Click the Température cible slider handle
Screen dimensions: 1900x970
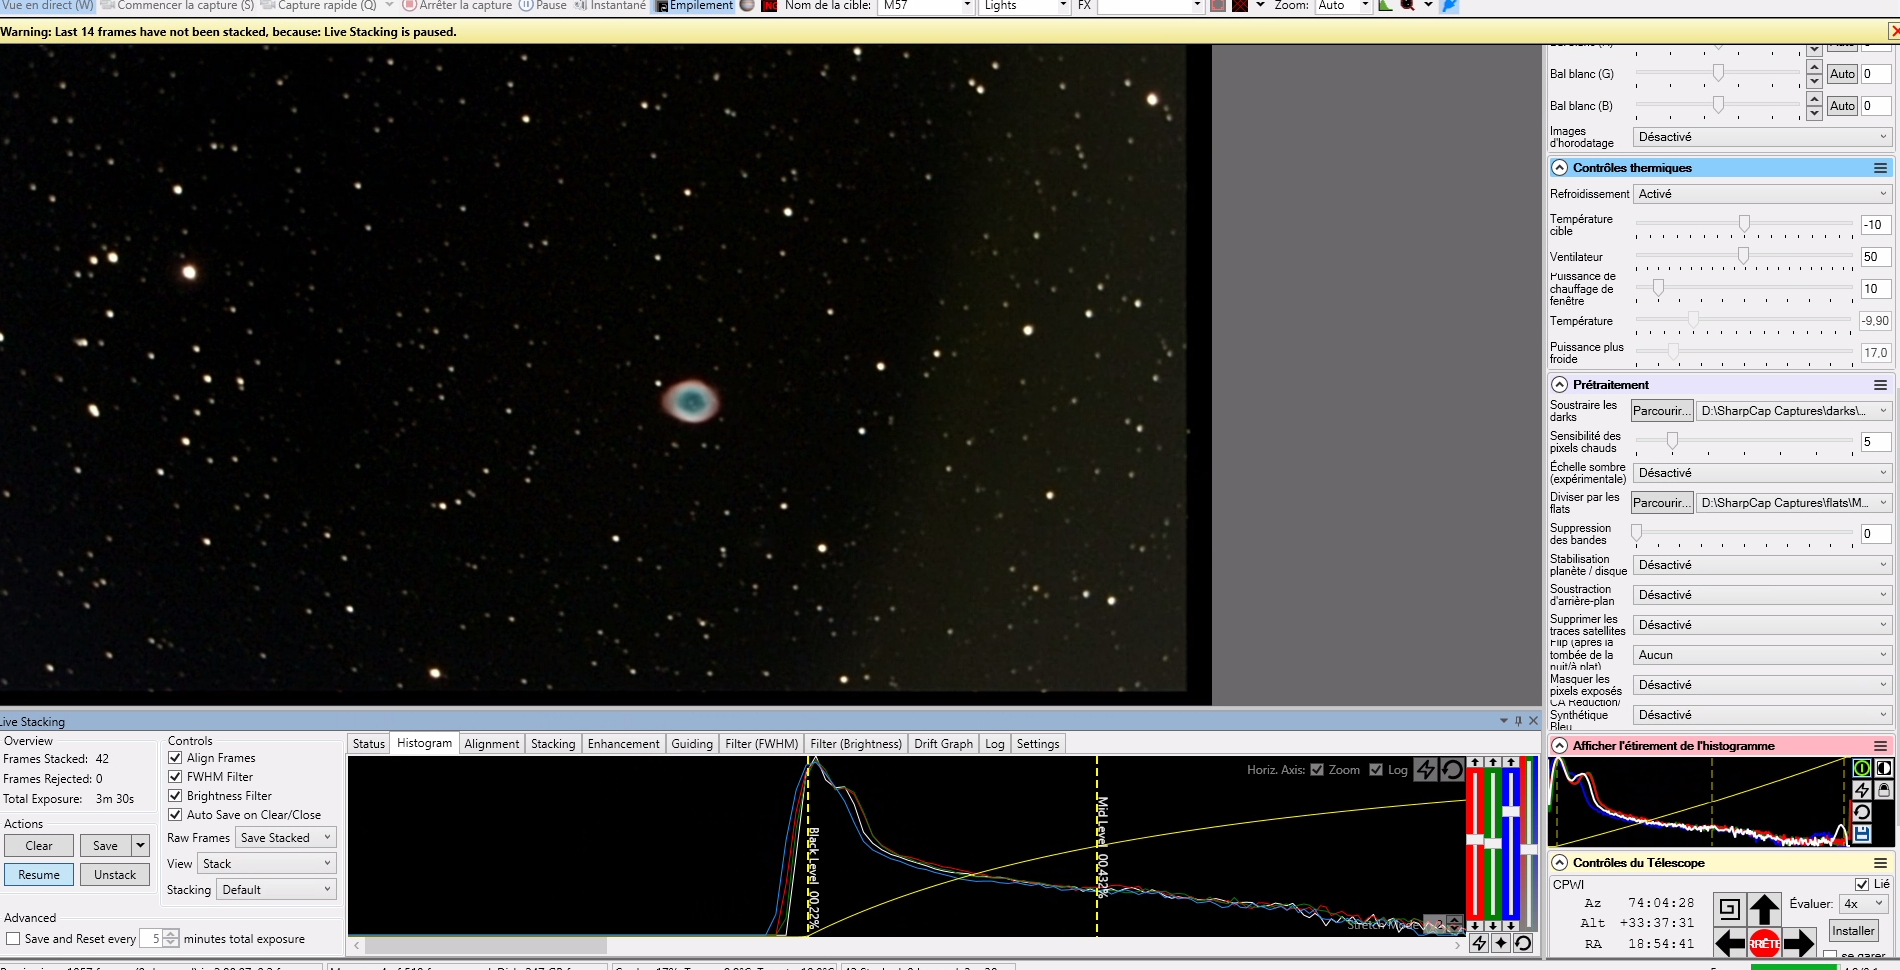tap(1744, 224)
